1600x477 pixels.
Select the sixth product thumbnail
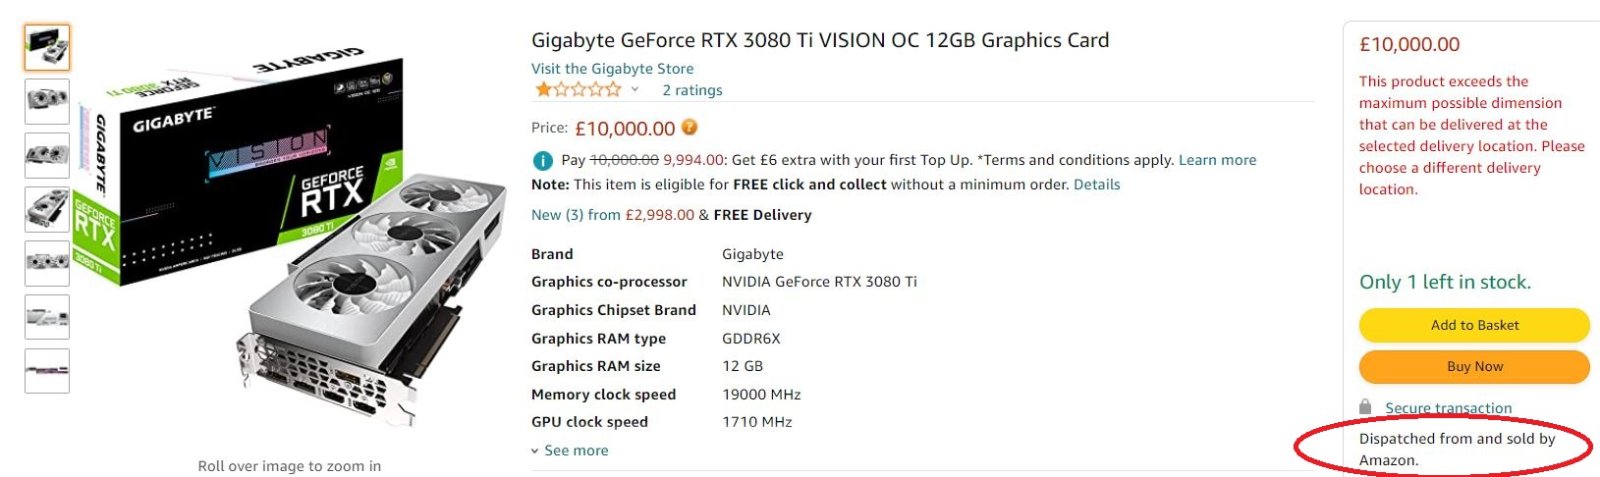[x=47, y=317]
